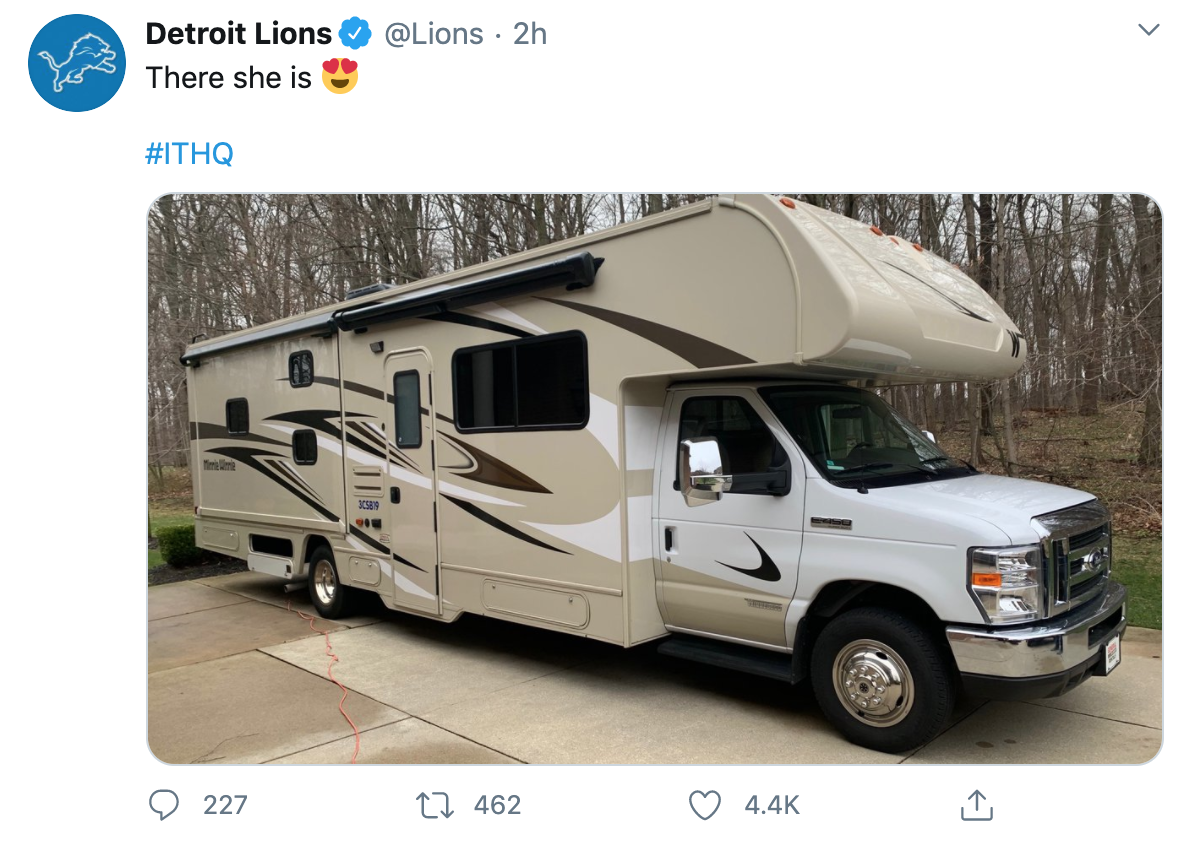Click the Minnie Winnie decal on RV

(219, 465)
